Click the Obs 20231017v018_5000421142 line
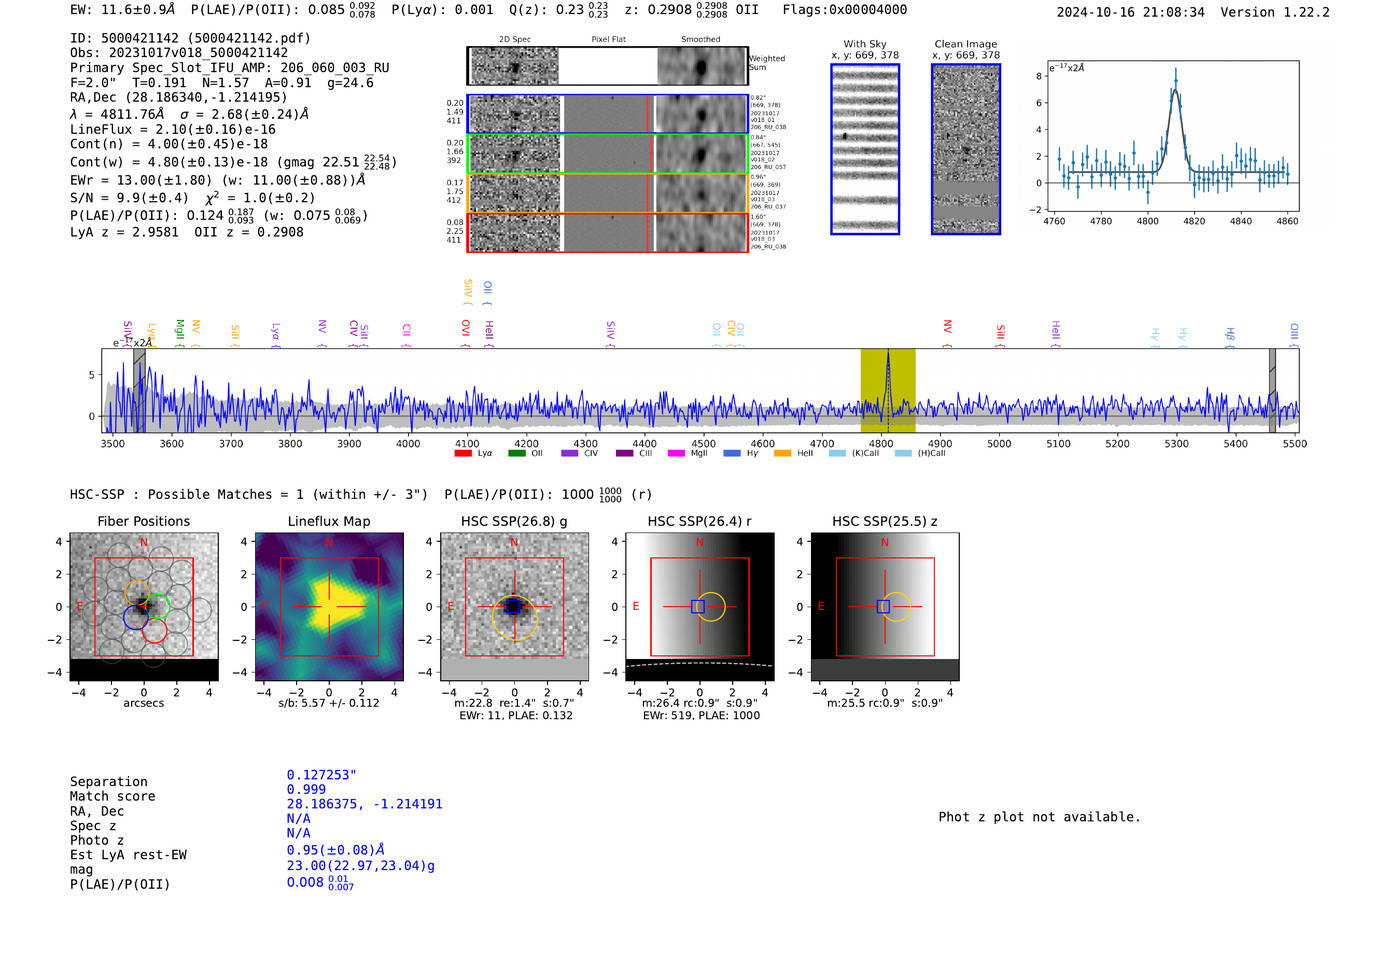 179,53
